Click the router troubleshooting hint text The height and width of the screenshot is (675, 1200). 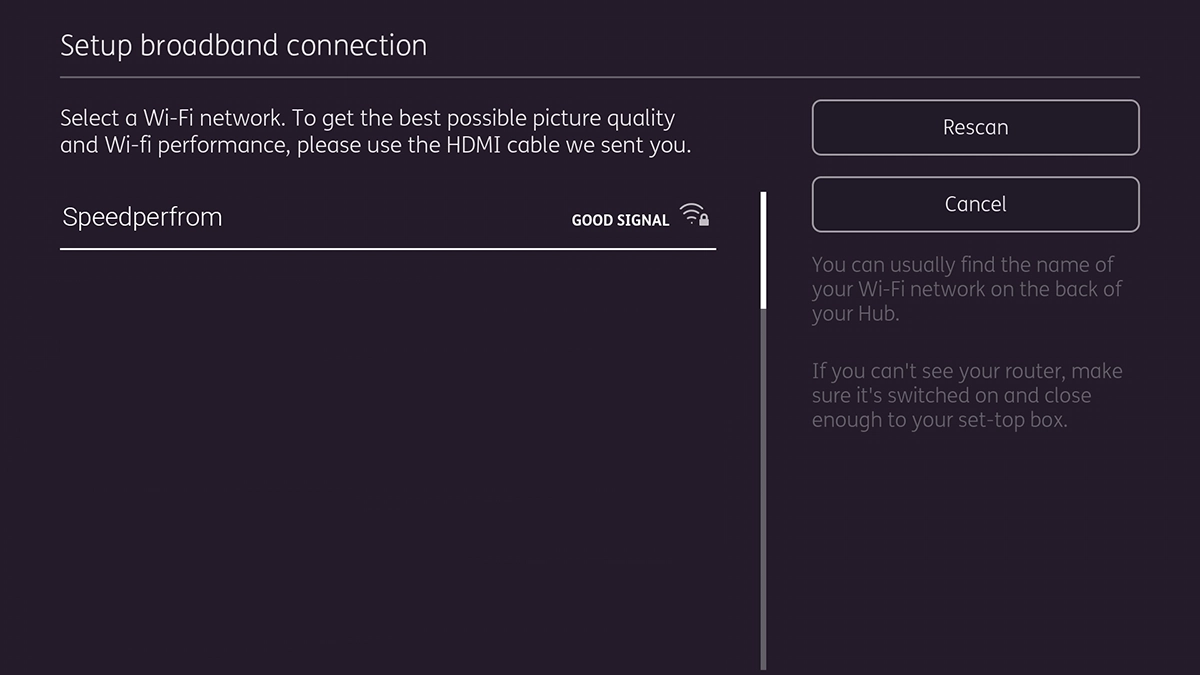click(966, 395)
